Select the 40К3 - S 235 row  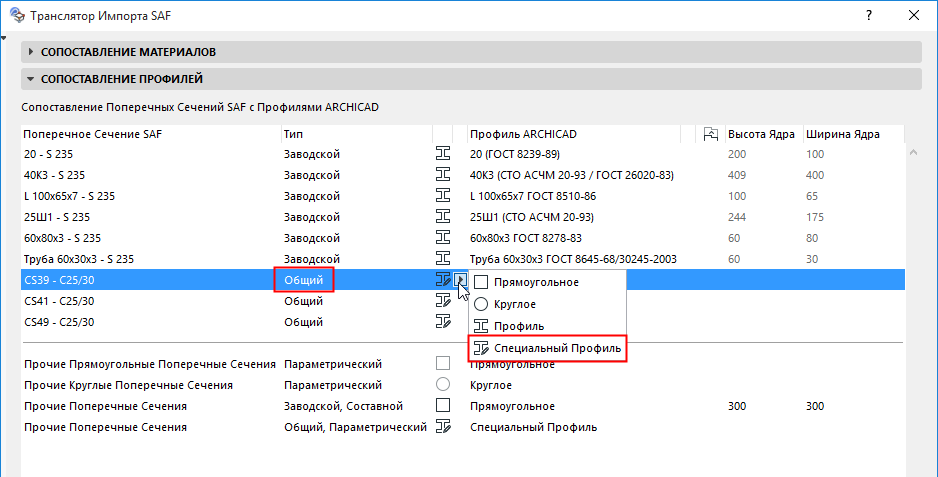click(x=462, y=175)
